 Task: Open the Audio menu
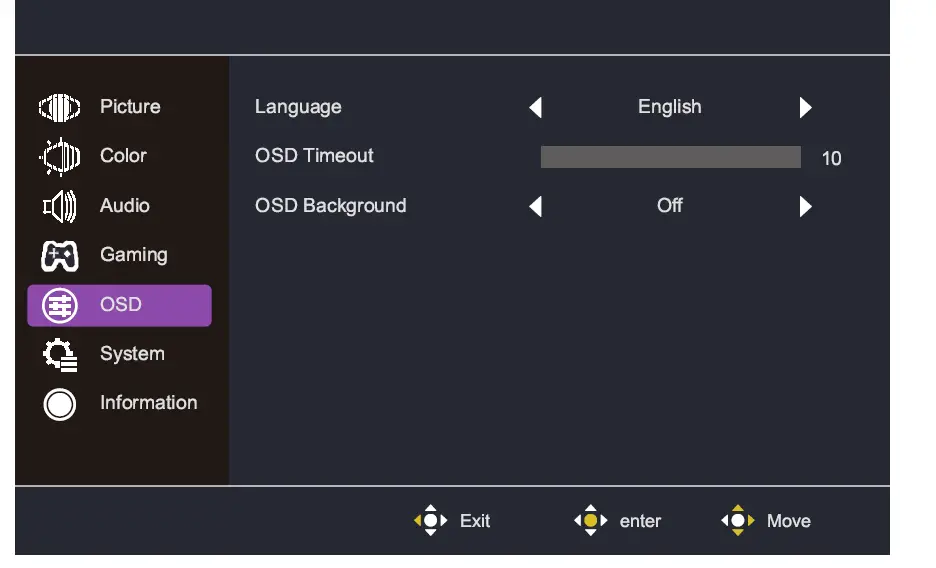[125, 206]
